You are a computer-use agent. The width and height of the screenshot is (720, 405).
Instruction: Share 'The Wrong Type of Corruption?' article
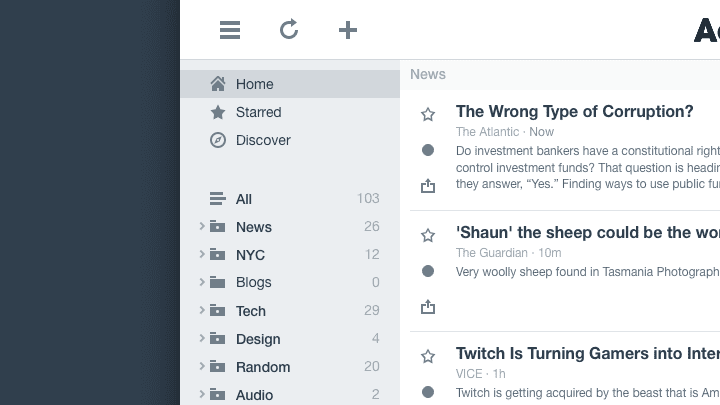tap(428, 186)
